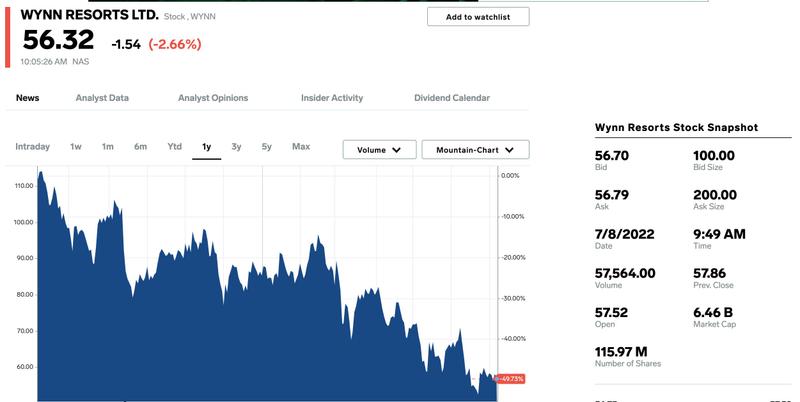
Task: Select 1w chart range
Action: [76, 147]
